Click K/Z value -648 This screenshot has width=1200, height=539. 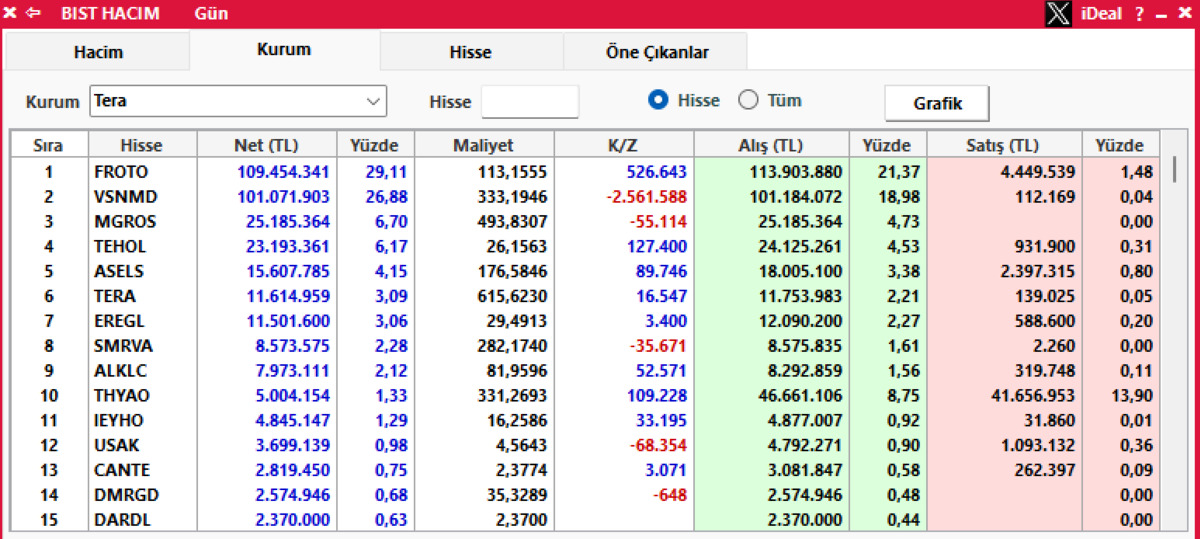tap(670, 495)
